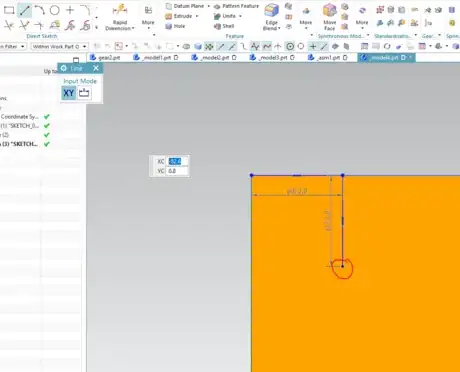The height and width of the screenshot is (372, 460).
Task: Select the Rectangle sketch tool
Action: tap(9, 10)
